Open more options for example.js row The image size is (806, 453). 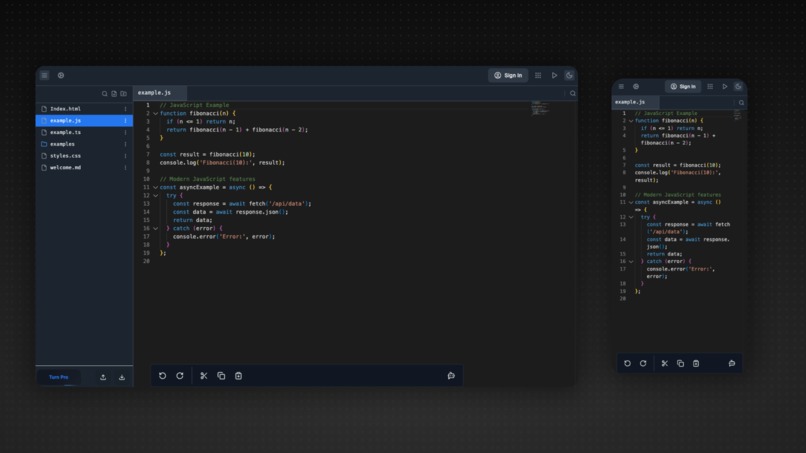[125, 120]
